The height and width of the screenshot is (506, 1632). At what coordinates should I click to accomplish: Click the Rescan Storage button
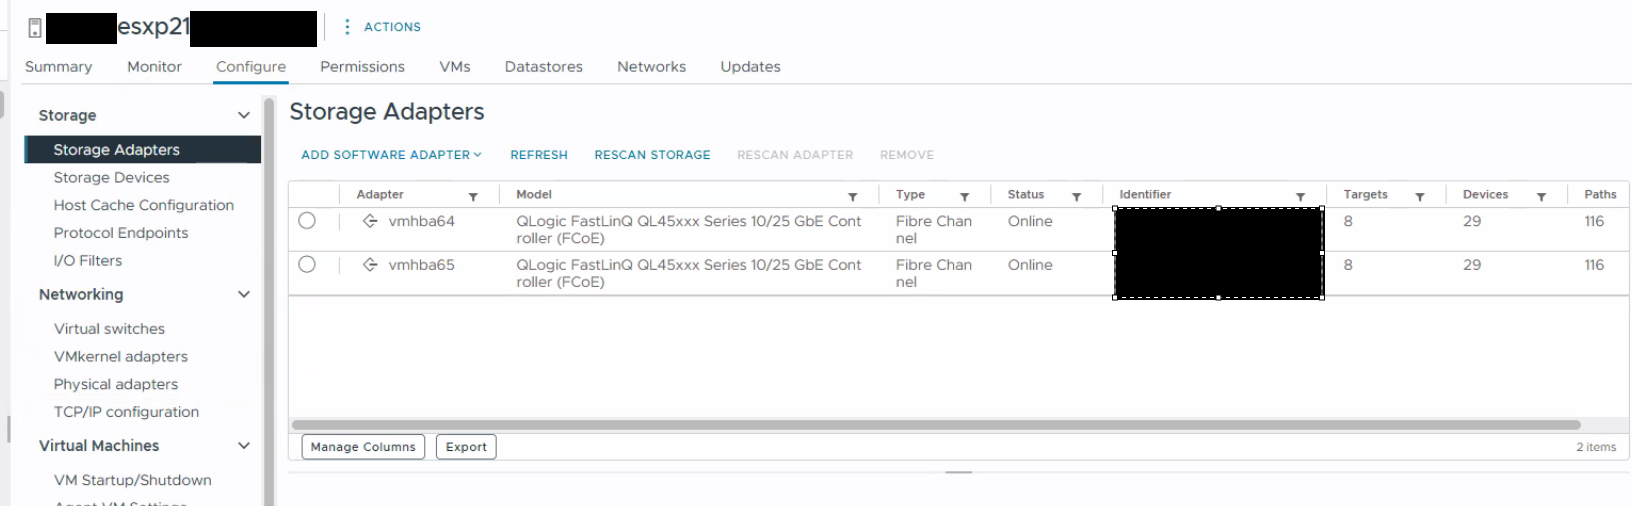[652, 155]
